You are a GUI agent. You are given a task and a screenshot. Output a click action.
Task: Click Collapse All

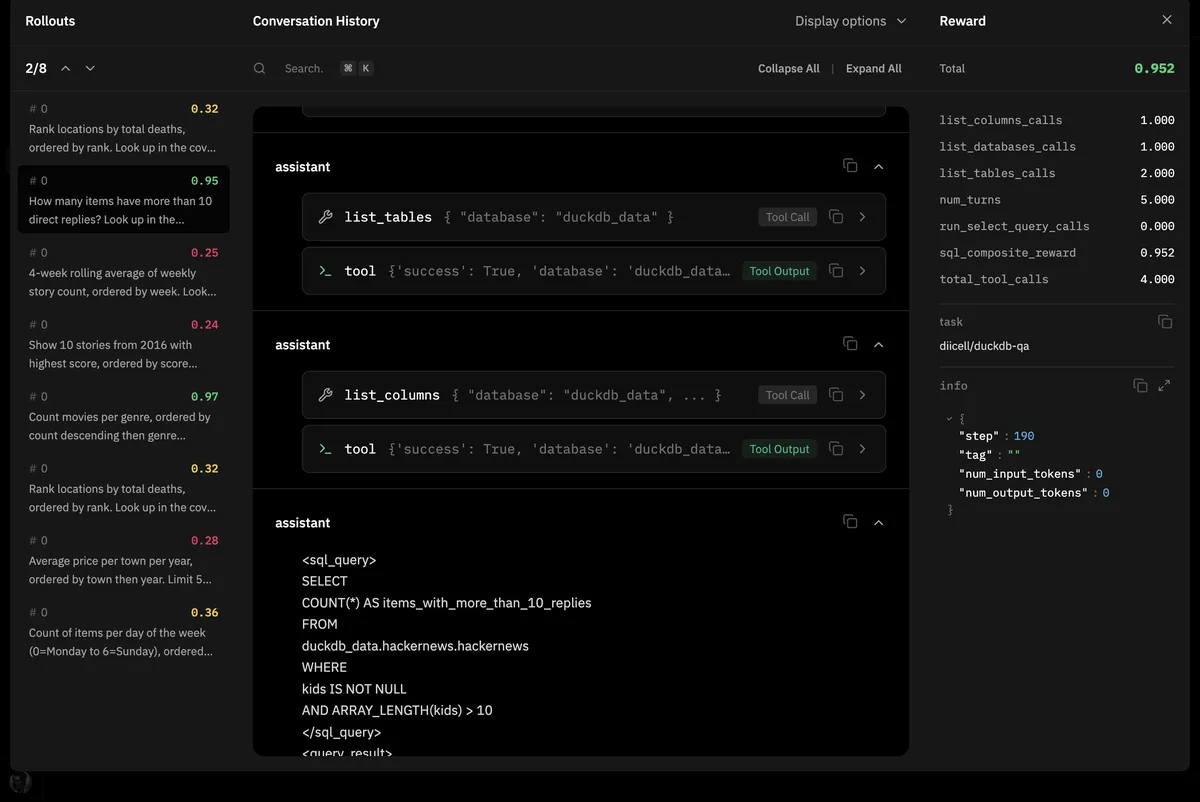(x=788, y=68)
